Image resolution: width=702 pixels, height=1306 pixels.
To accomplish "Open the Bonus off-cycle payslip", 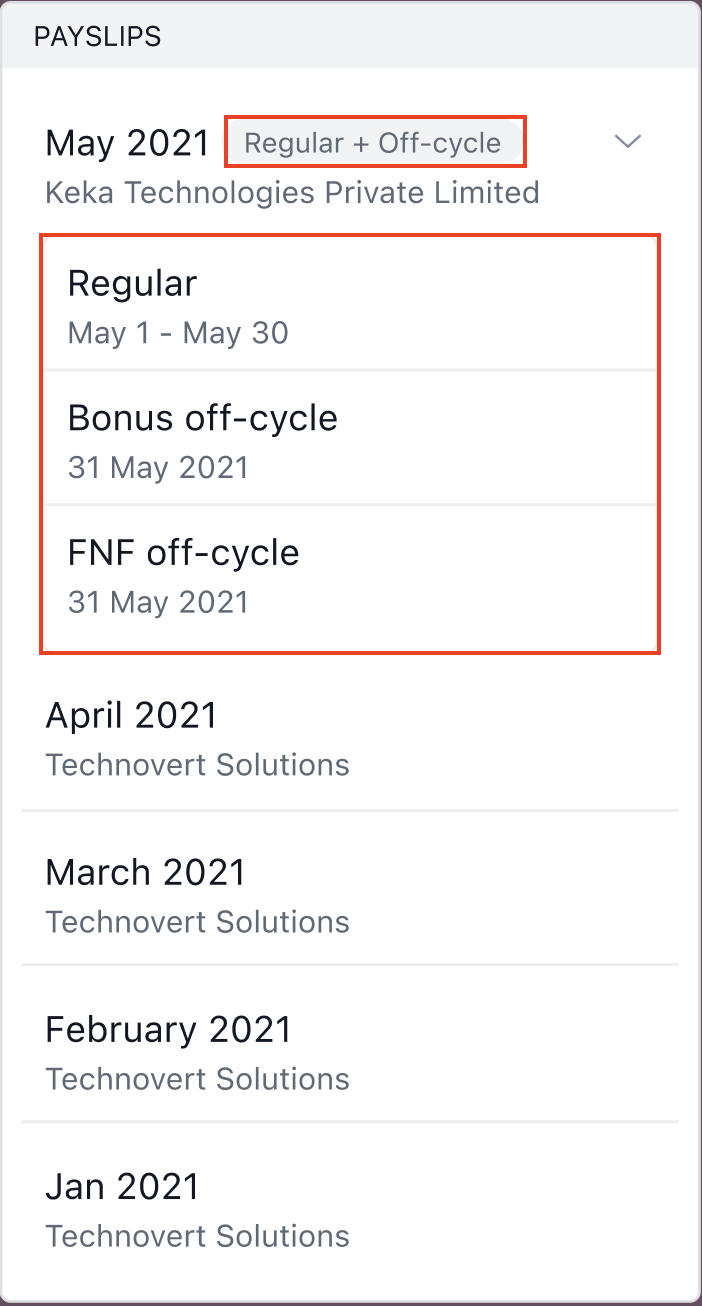I will 348,438.
